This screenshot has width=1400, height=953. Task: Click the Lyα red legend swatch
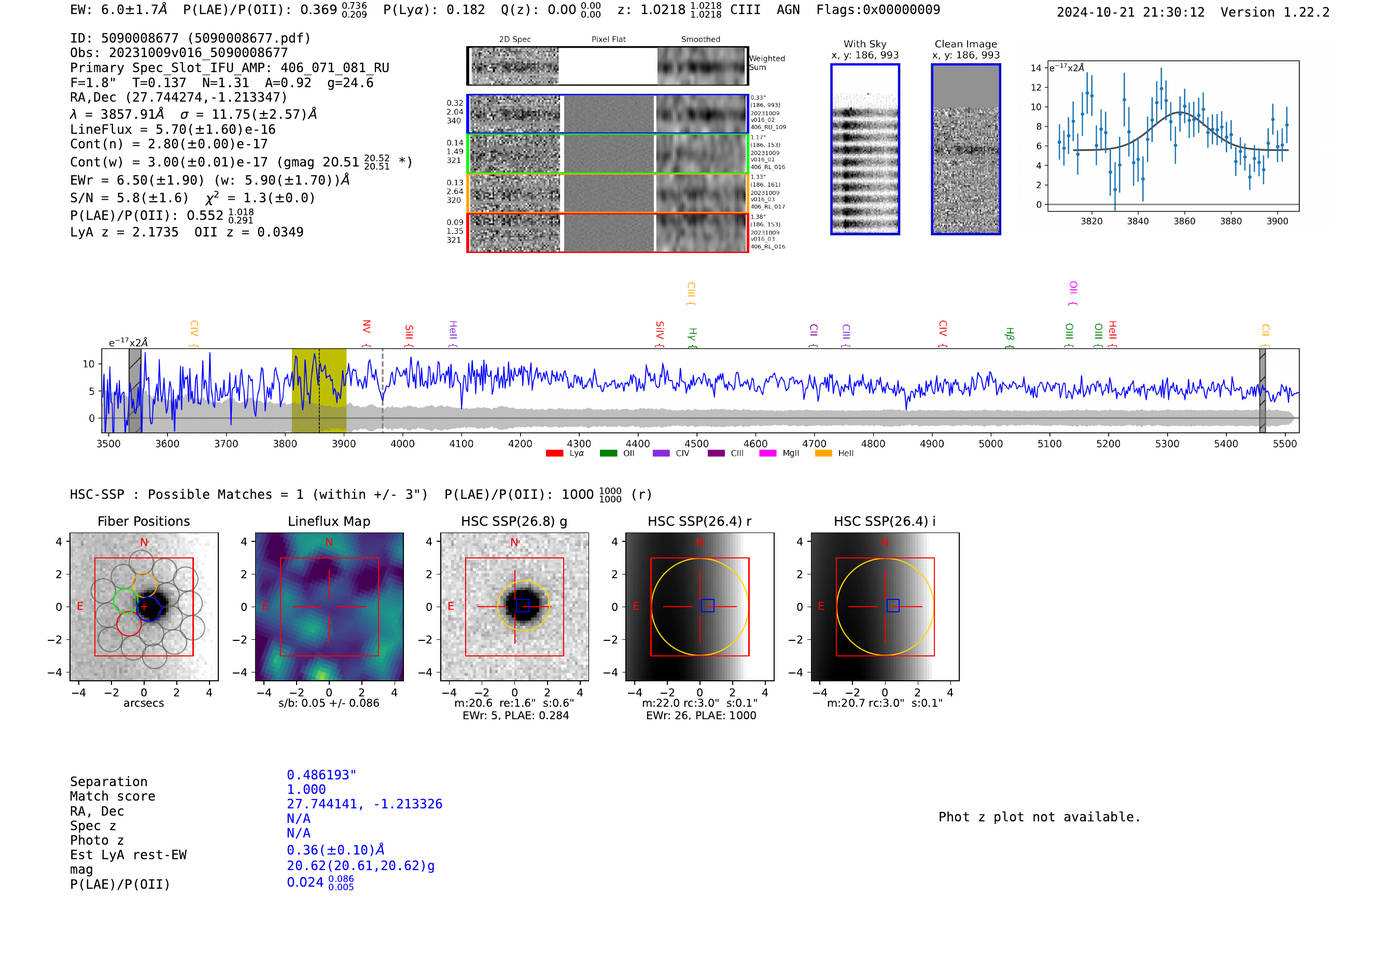[x=554, y=453]
